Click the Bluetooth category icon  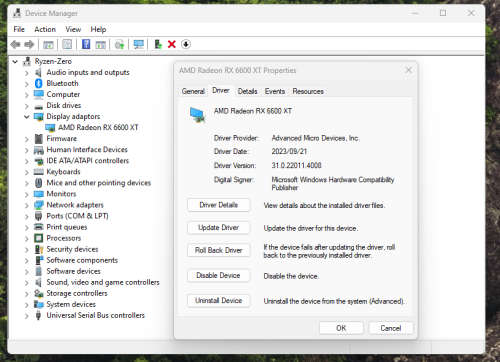pyautogui.click(x=39, y=83)
